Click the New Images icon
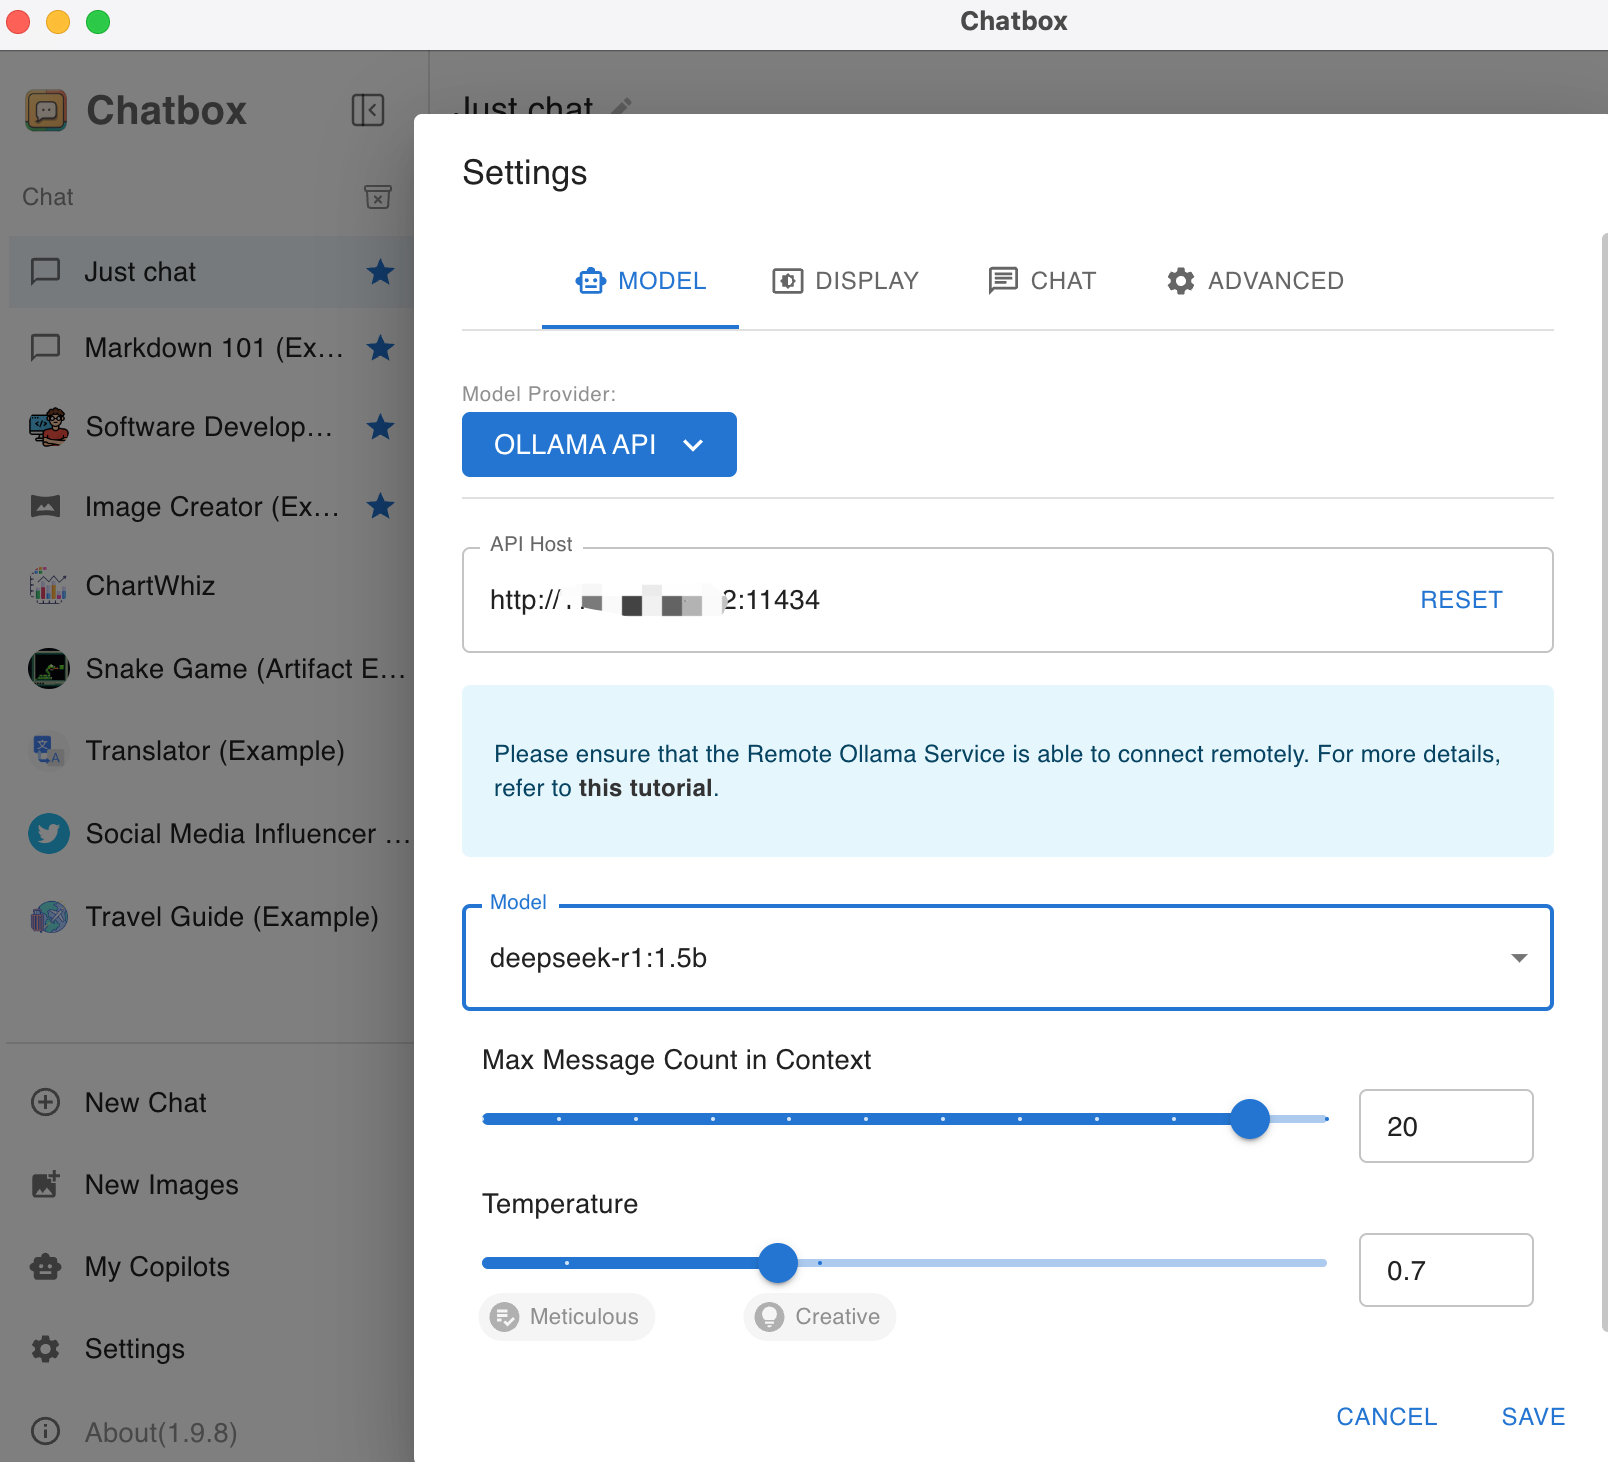Image resolution: width=1608 pixels, height=1462 pixels. [46, 1185]
